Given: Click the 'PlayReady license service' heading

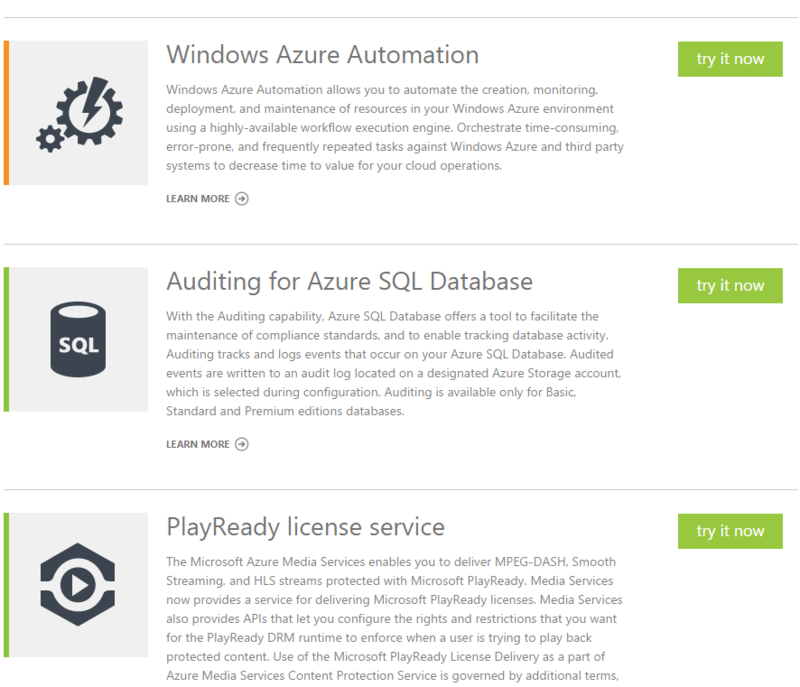Looking at the screenshot, I should pos(306,527).
